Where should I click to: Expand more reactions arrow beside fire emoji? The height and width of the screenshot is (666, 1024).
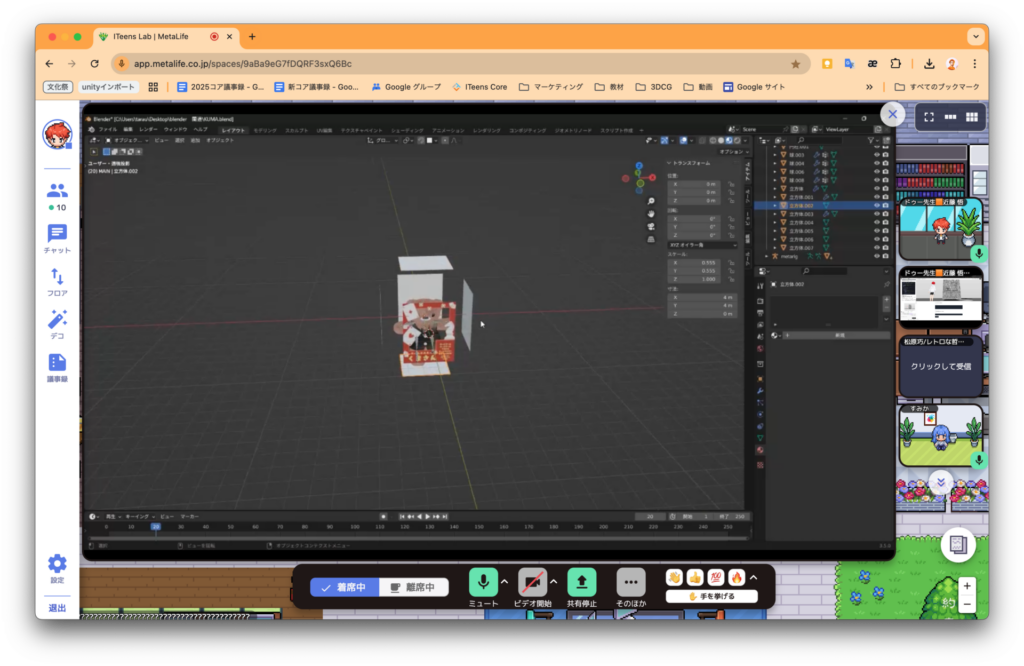[754, 578]
